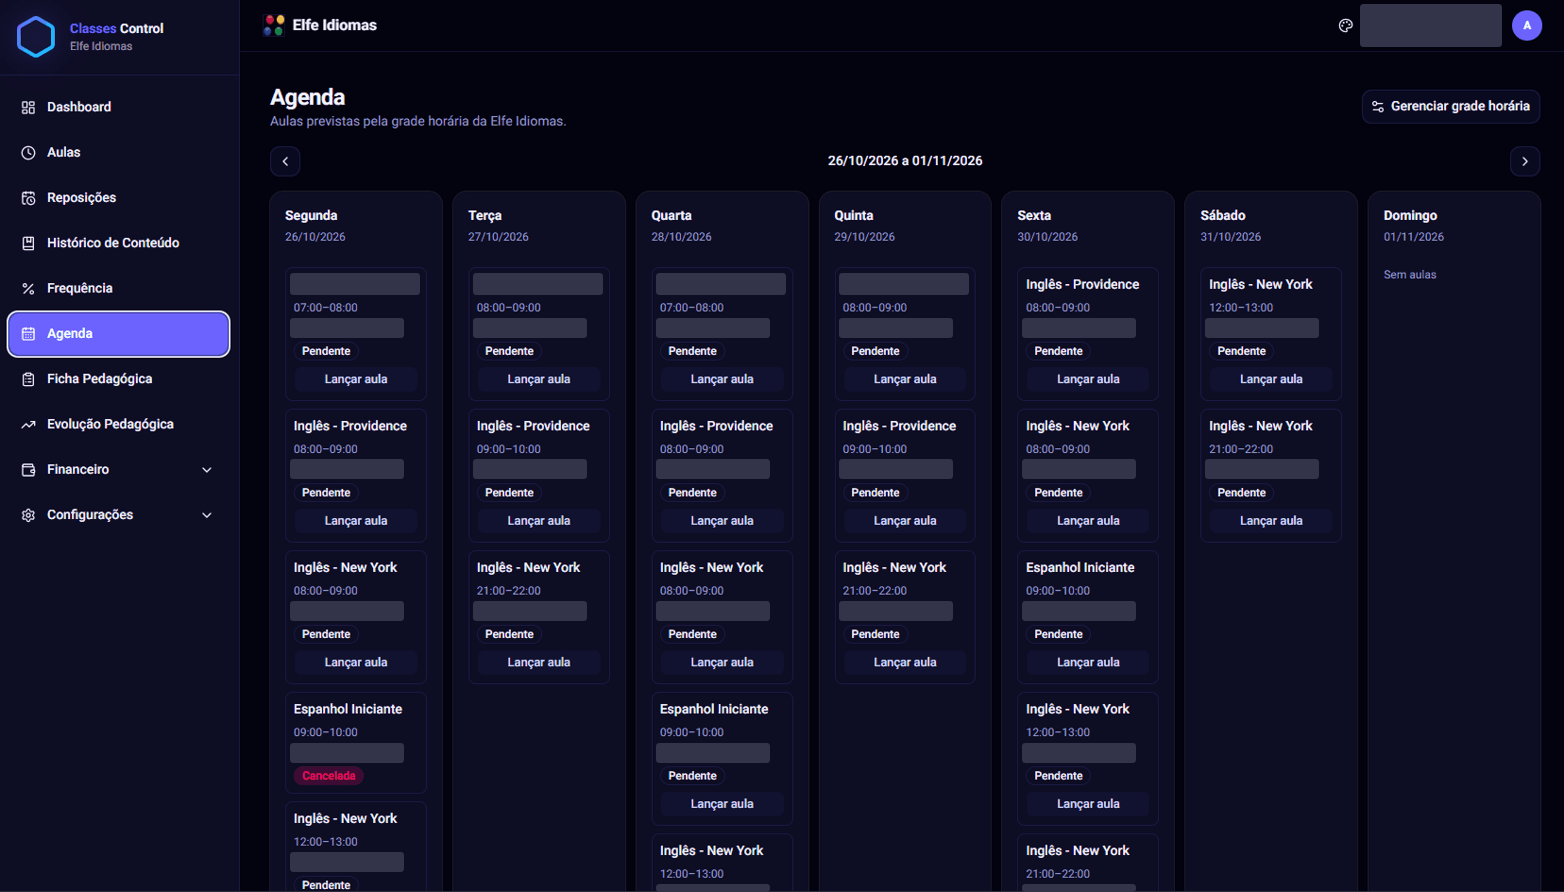Click the Ficha Pedagógica clipboard icon
This screenshot has height=892, width=1564.
(x=28, y=379)
